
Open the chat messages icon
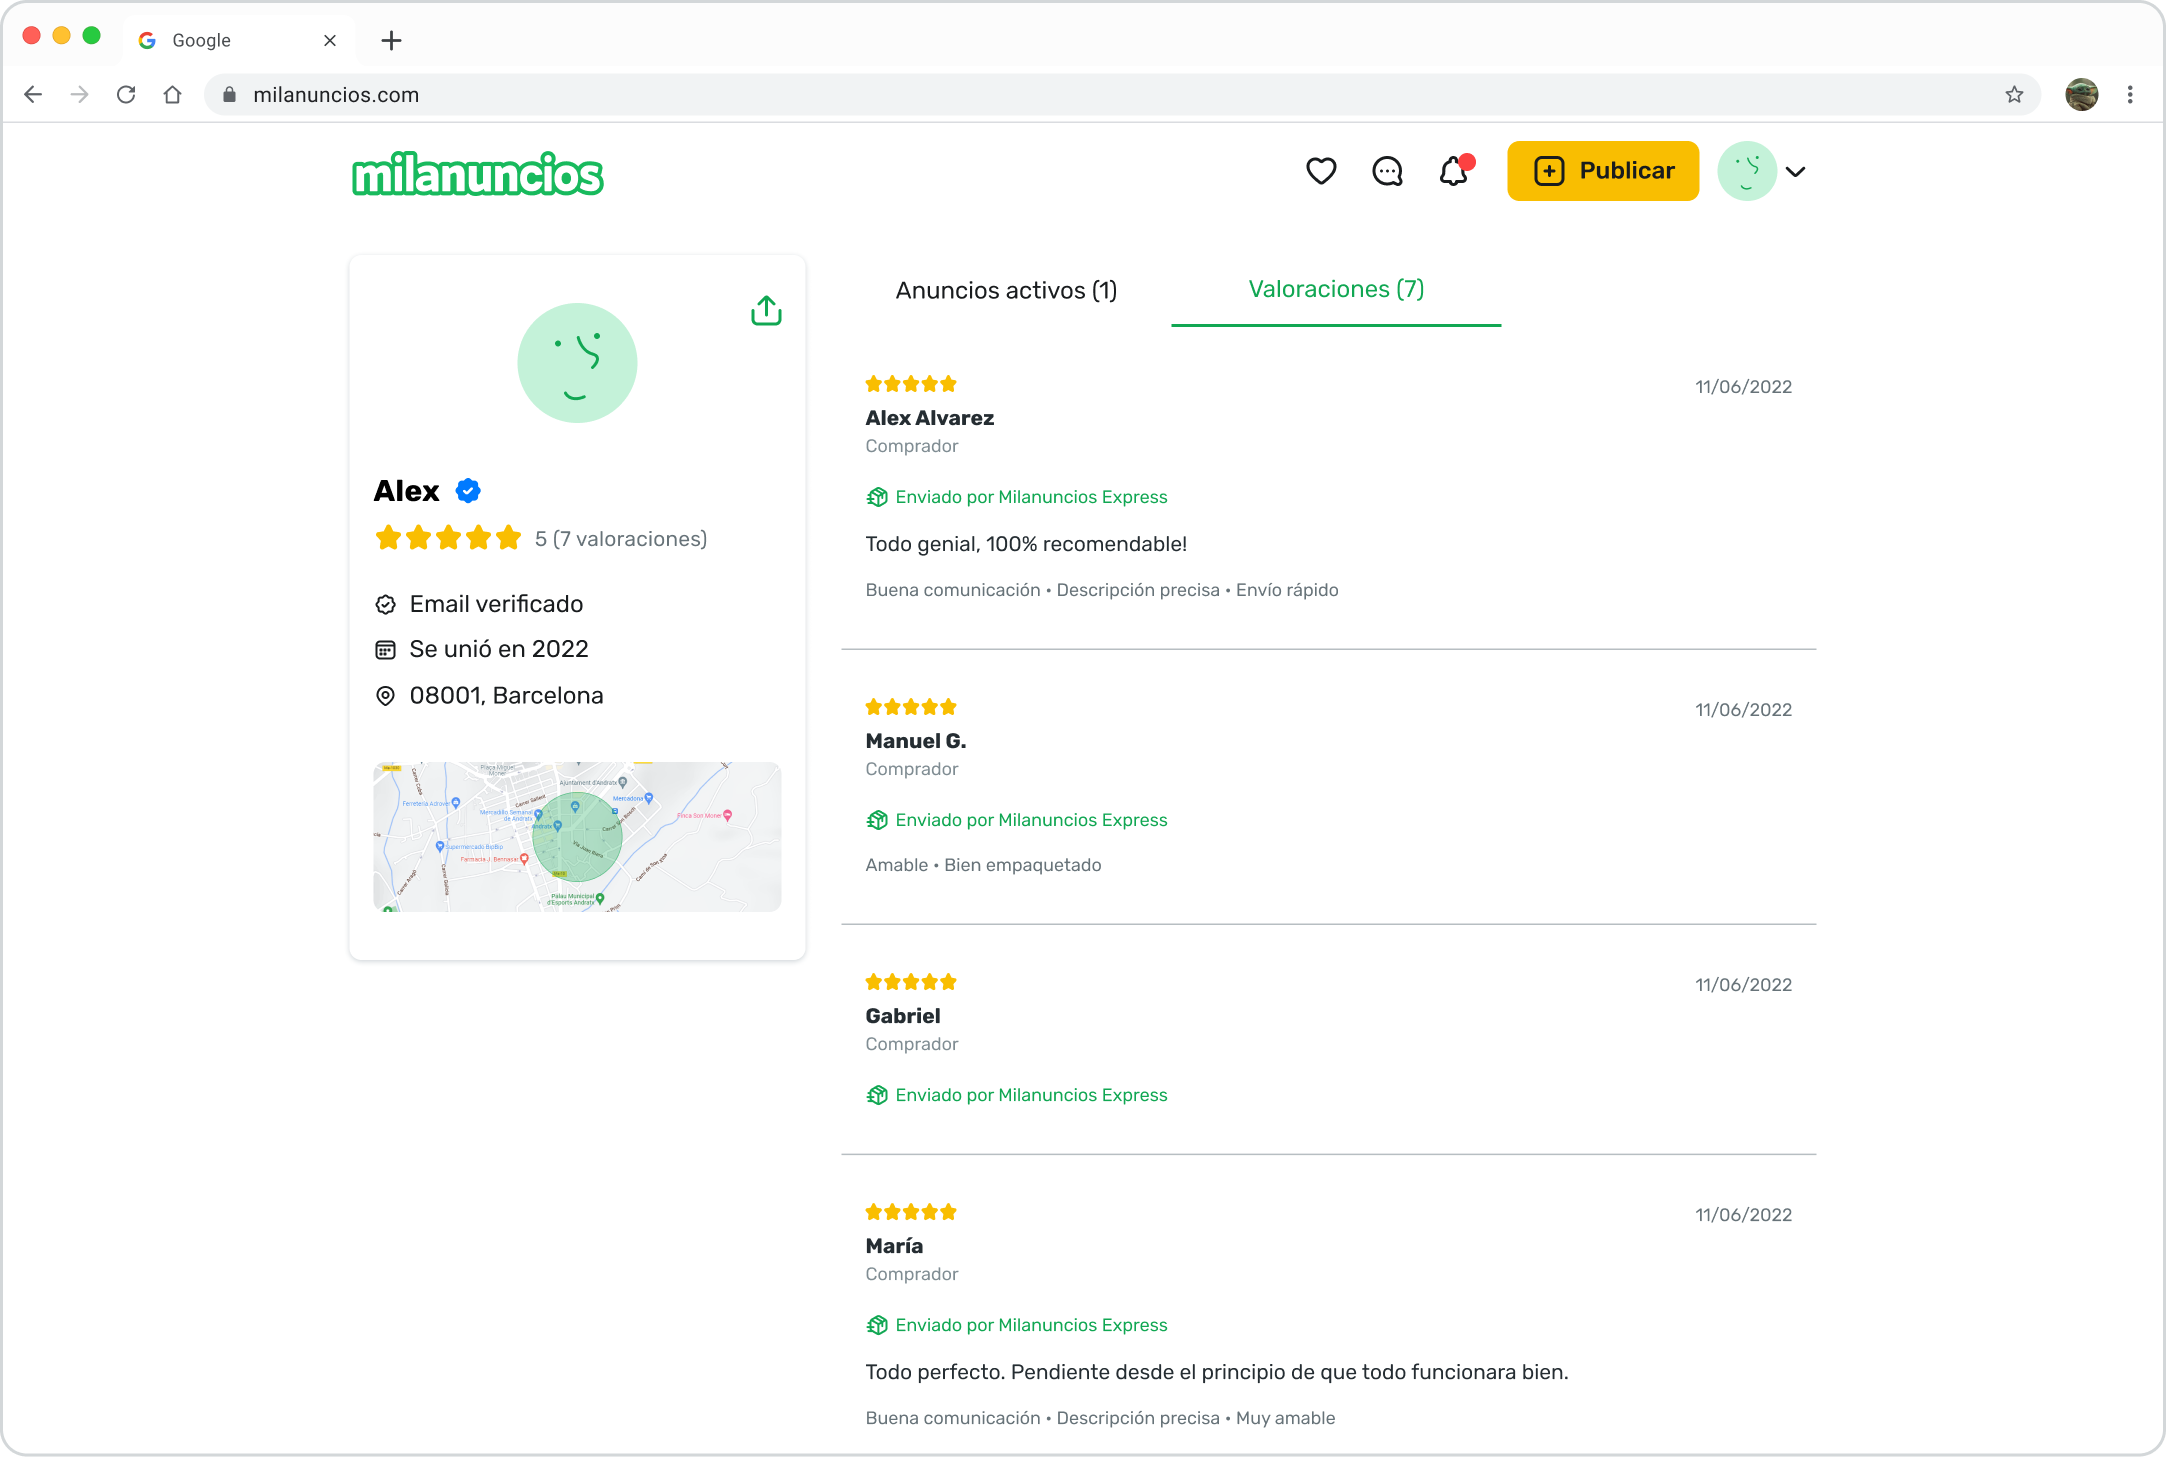(1387, 171)
